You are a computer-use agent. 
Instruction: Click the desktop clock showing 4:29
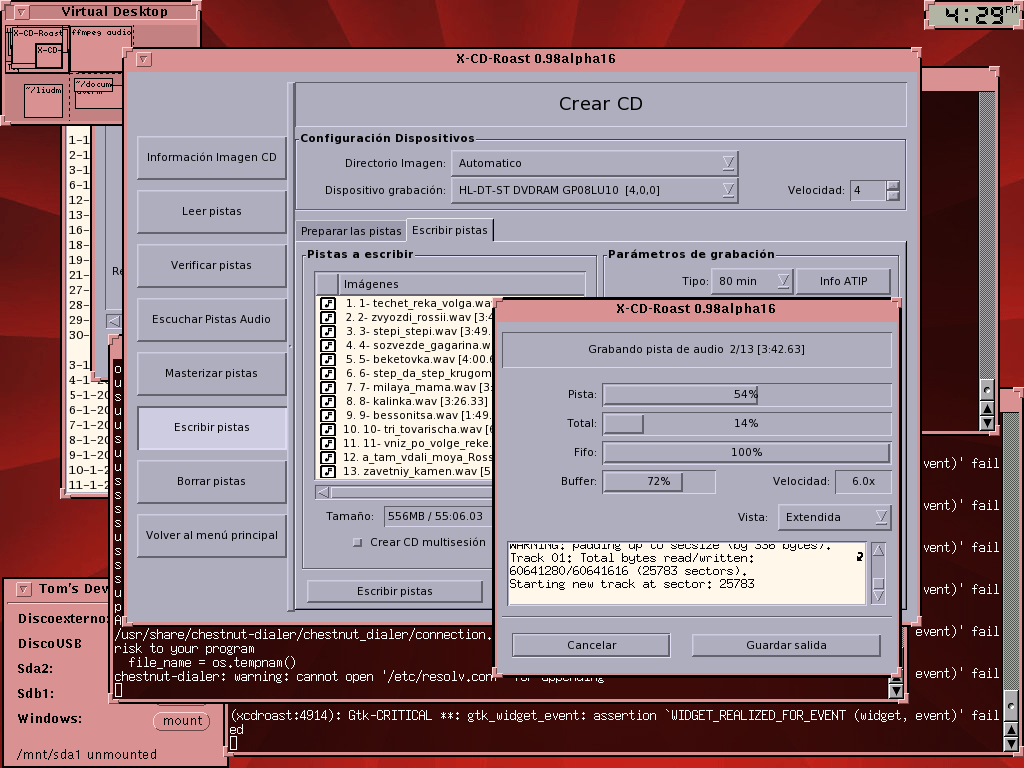click(x=973, y=14)
